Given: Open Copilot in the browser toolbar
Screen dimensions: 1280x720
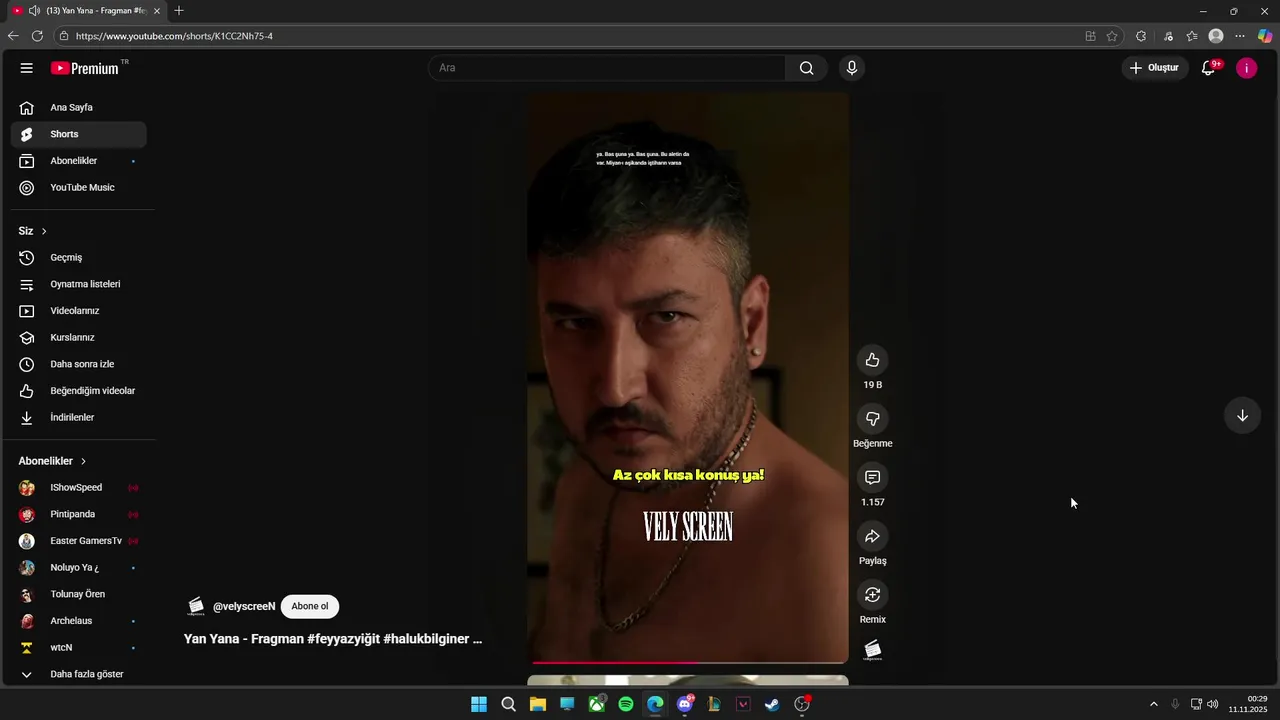Looking at the screenshot, I should [x=1265, y=36].
